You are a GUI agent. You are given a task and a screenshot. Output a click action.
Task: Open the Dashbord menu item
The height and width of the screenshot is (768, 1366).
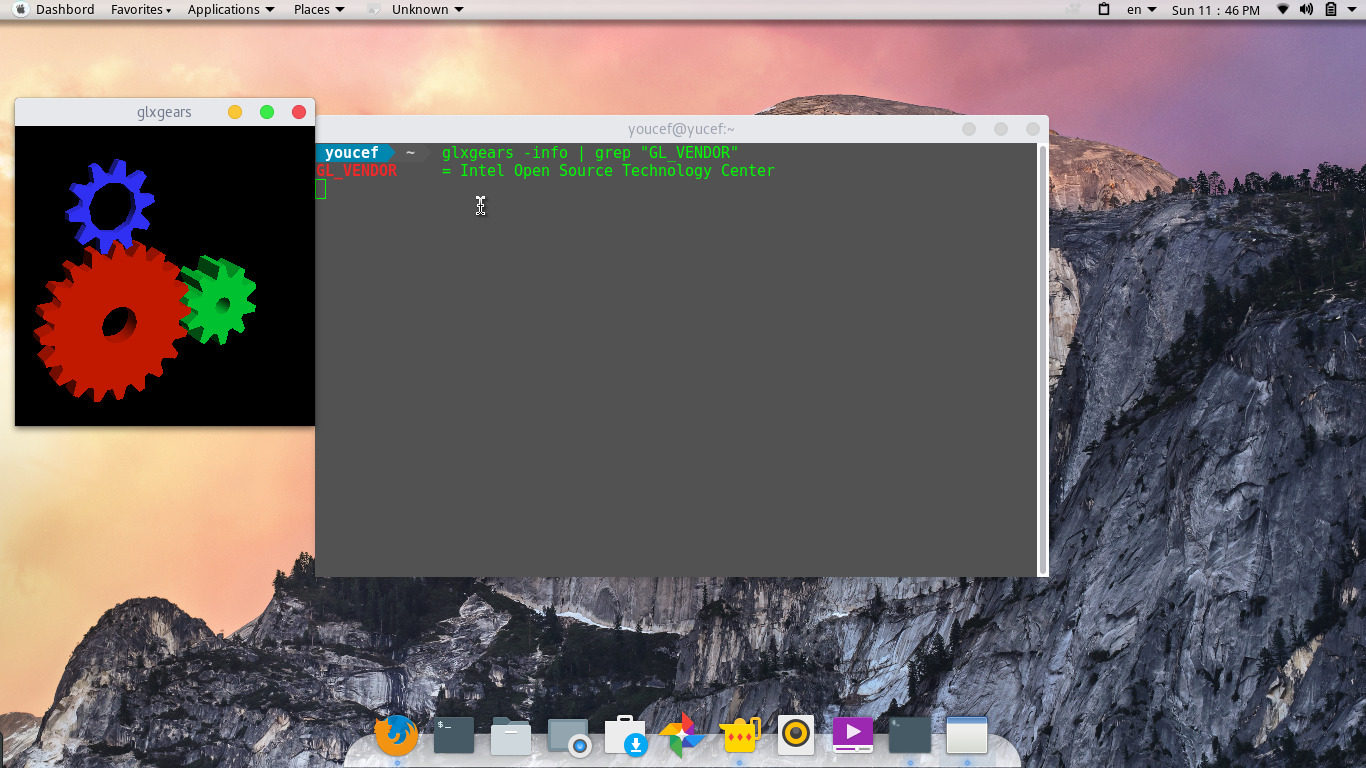[x=65, y=9]
